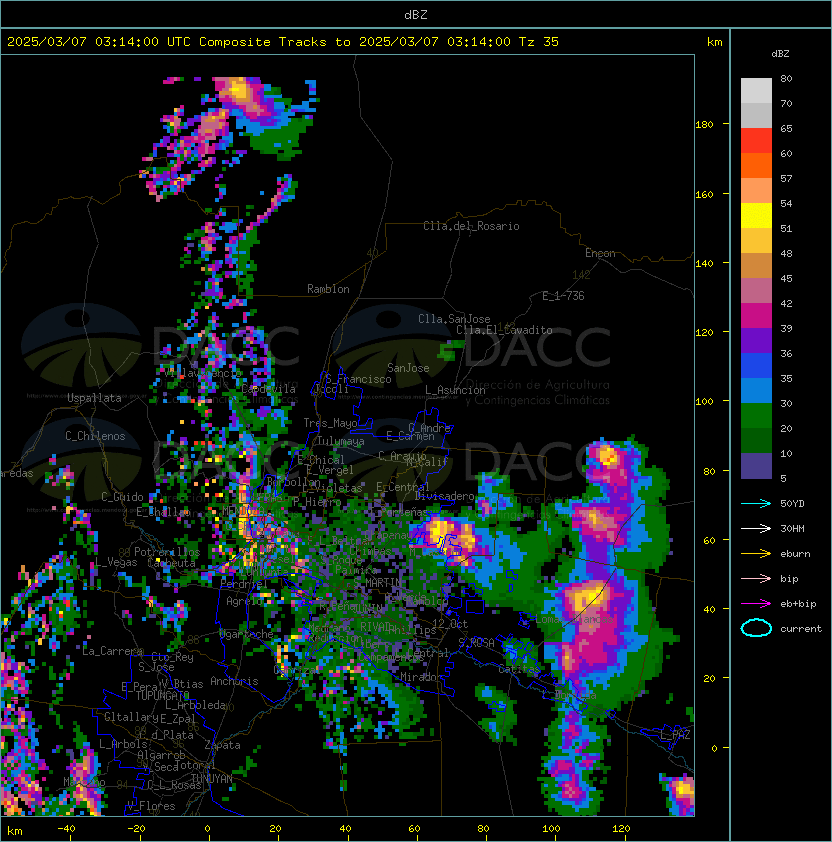The height and width of the screenshot is (842, 832).
Task: Click the TUPUNGATO town label
Action: [x=162, y=696]
